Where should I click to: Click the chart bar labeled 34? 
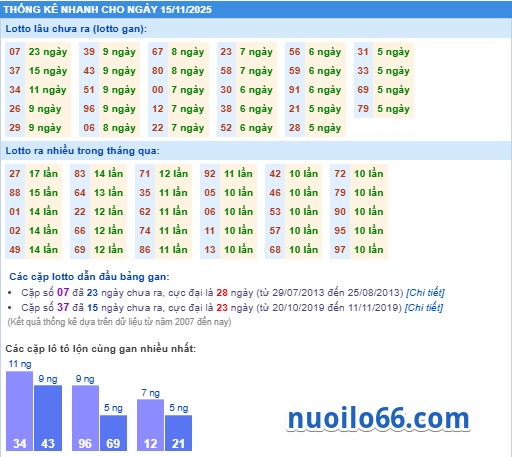pyautogui.click(x=20, y=411)
